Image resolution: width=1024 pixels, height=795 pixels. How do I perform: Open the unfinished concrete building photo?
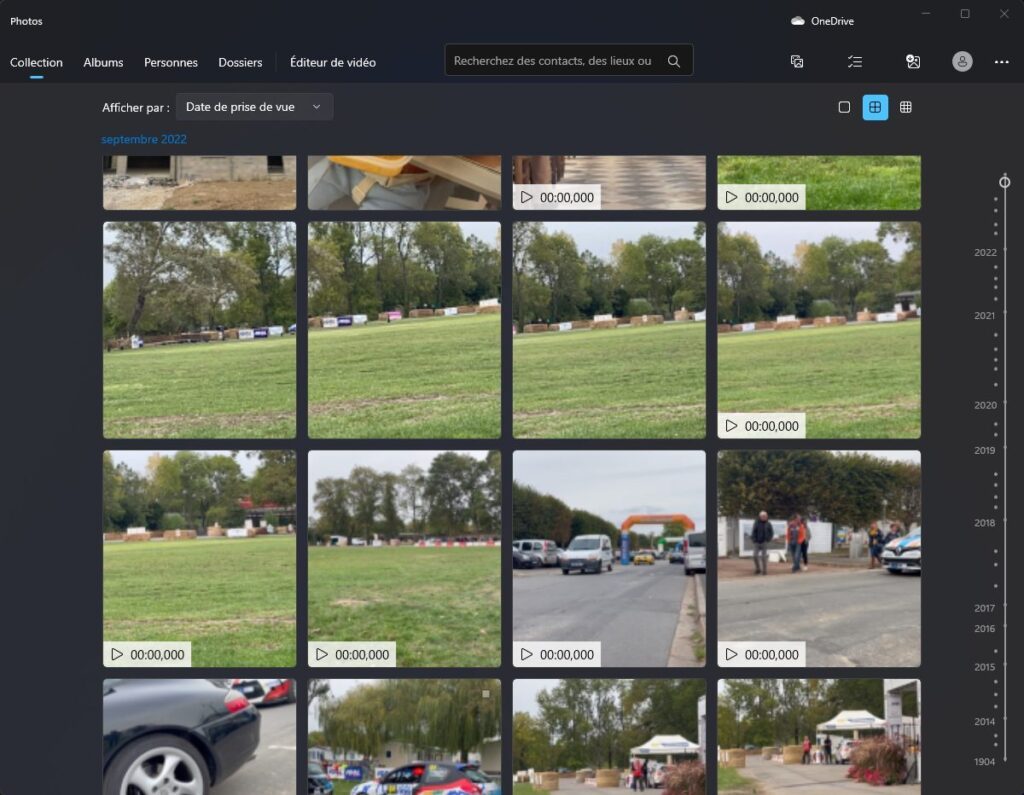point(199,182)
